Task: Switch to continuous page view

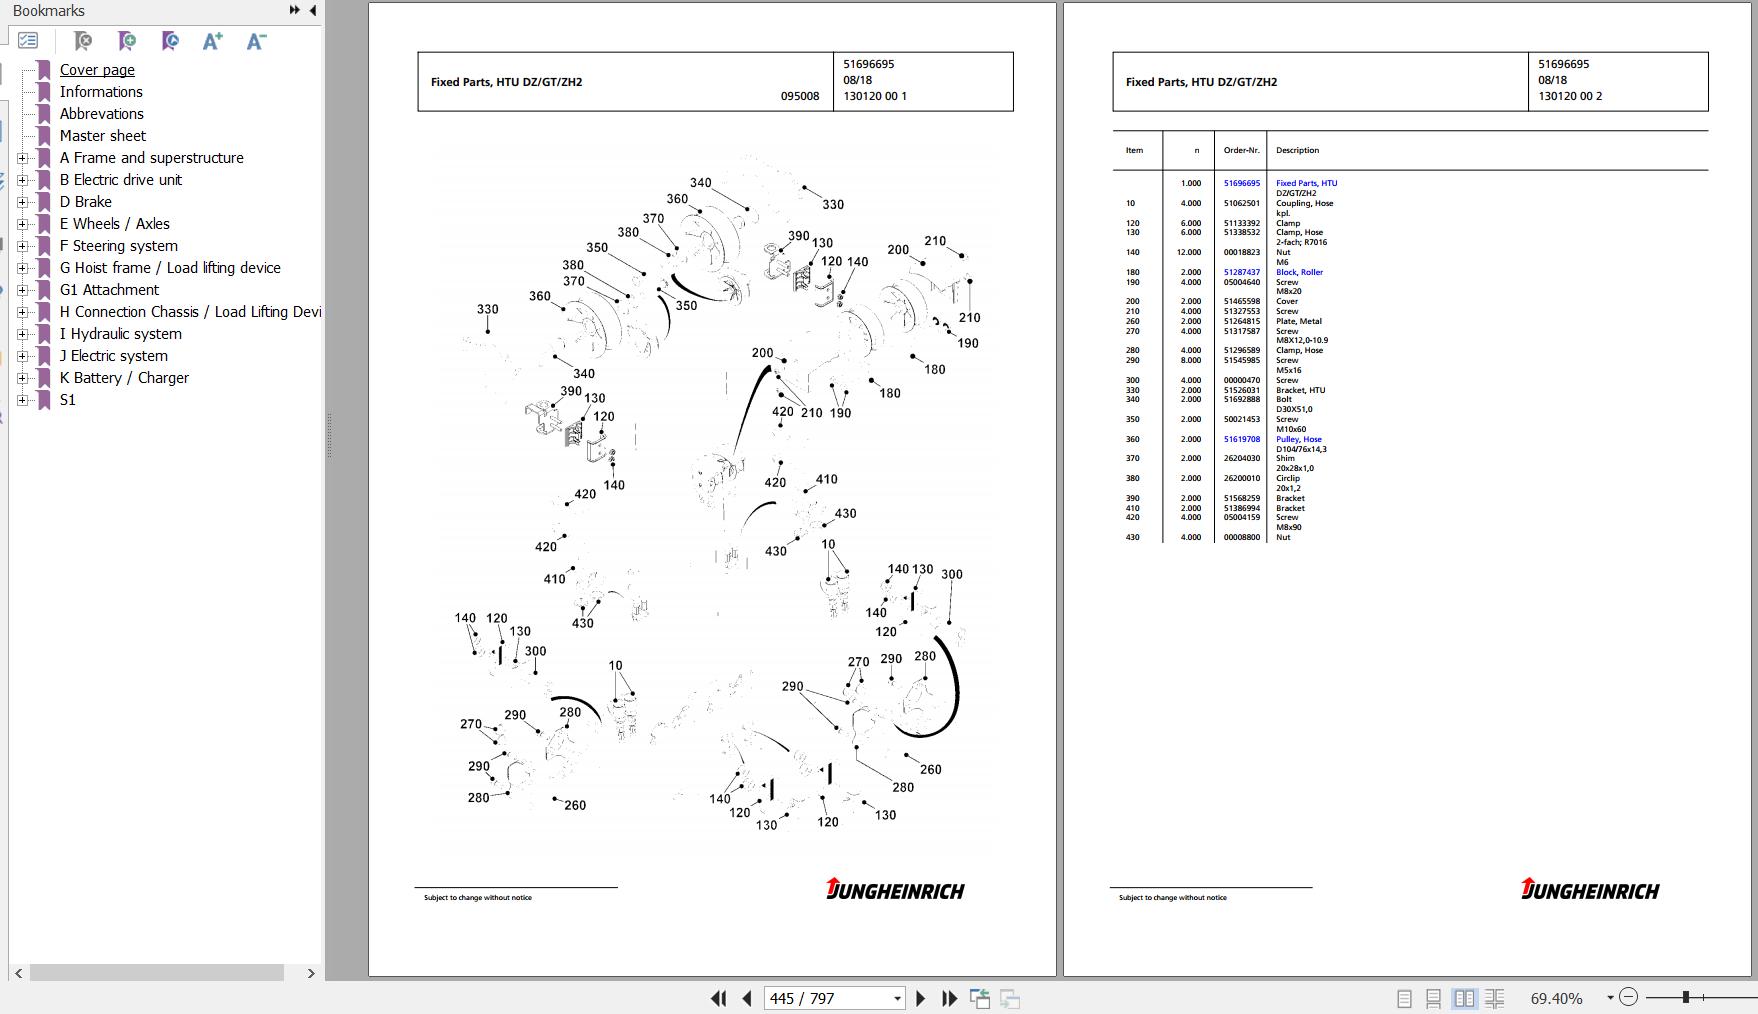Action: tap(1433, 998)
